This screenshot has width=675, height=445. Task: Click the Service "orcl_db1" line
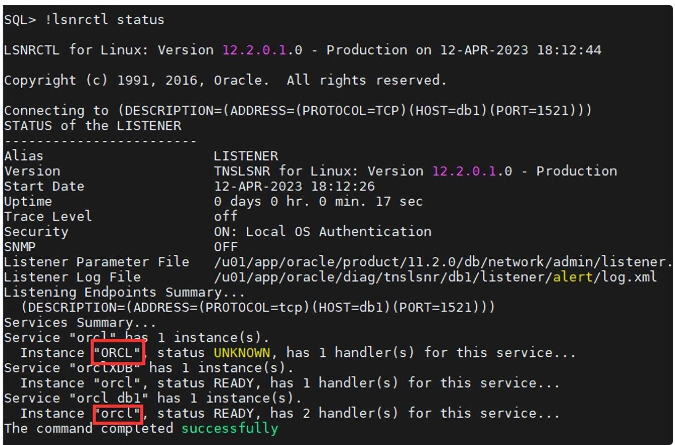153,398
